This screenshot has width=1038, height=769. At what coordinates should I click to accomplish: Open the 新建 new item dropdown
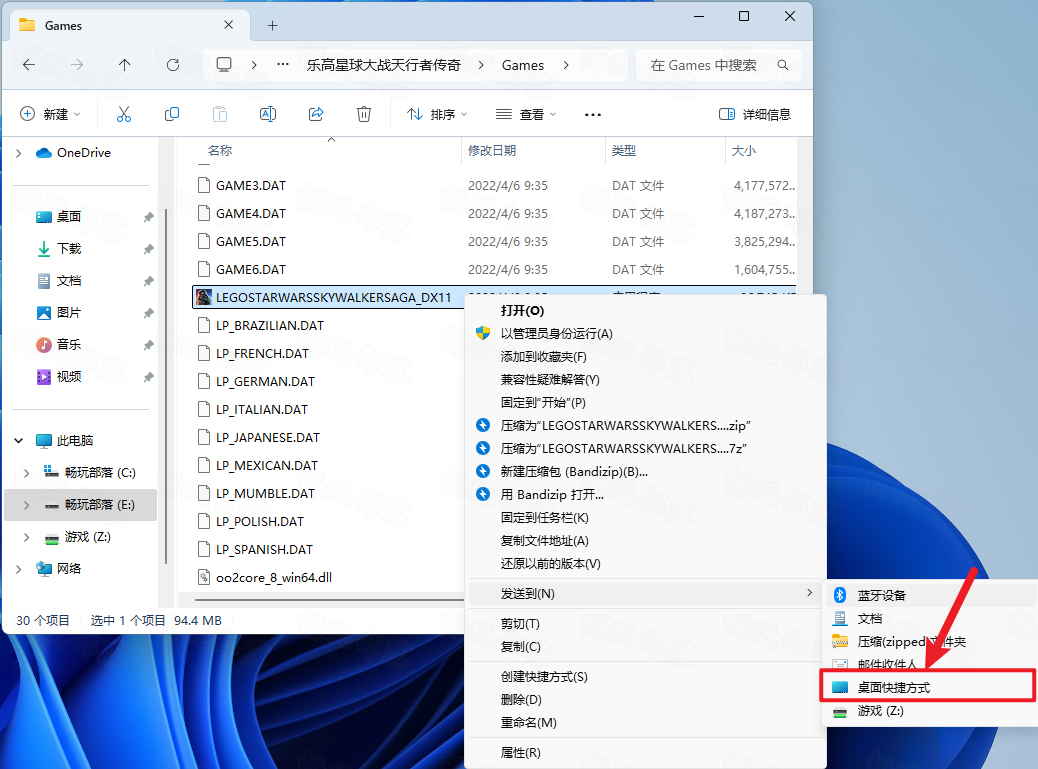(x=50, y=114)
